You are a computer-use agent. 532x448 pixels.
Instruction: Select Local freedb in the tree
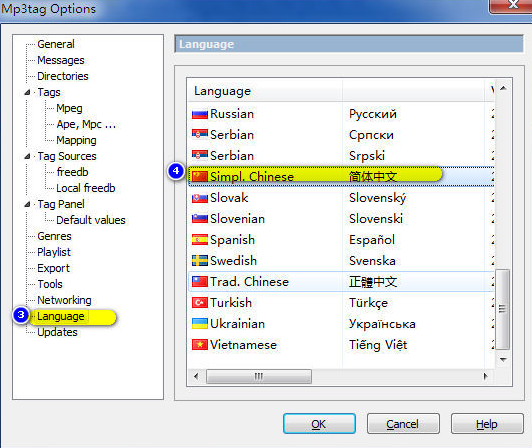click(x=86, y=188)
